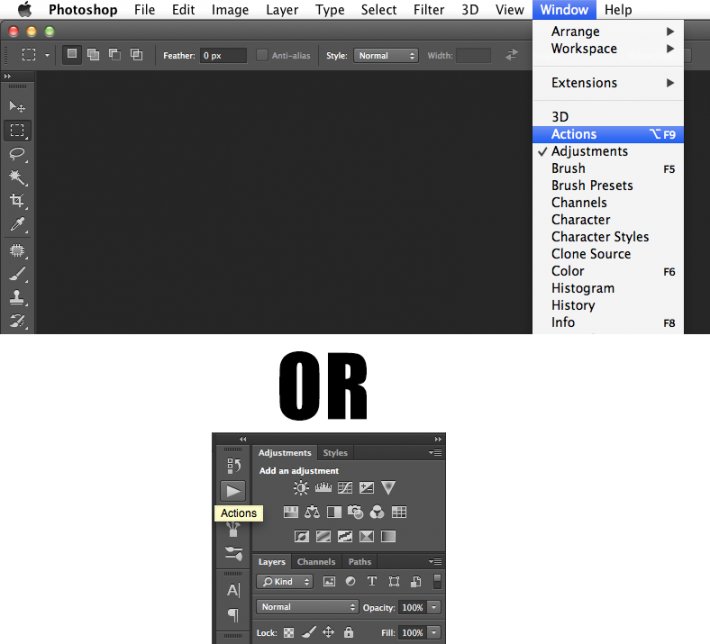Expand the Workspace submenu
710x644 pixels.
608,48
